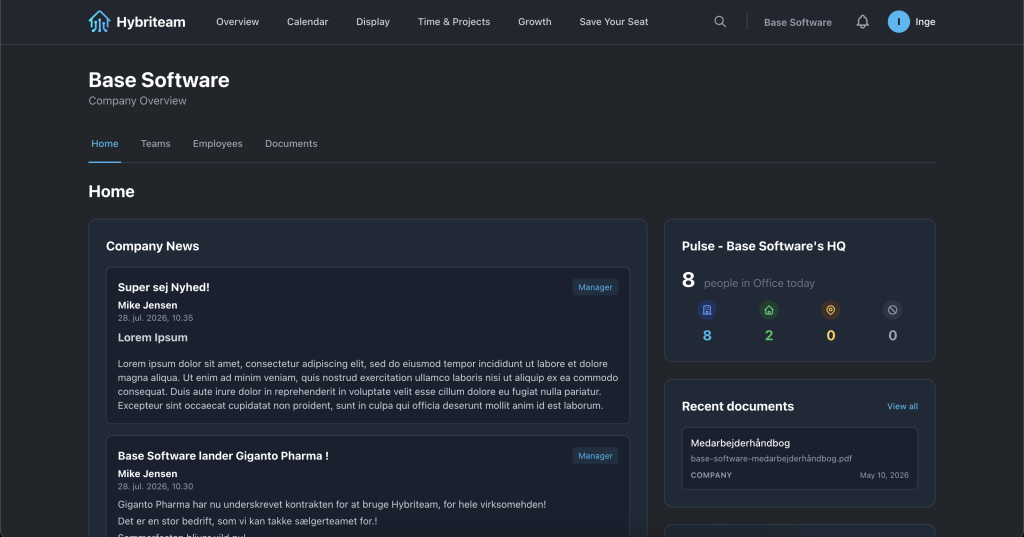Viewport: 1024px width, 537px height.
Task: Click the green home count 2
Action: [x=769, y=336]
